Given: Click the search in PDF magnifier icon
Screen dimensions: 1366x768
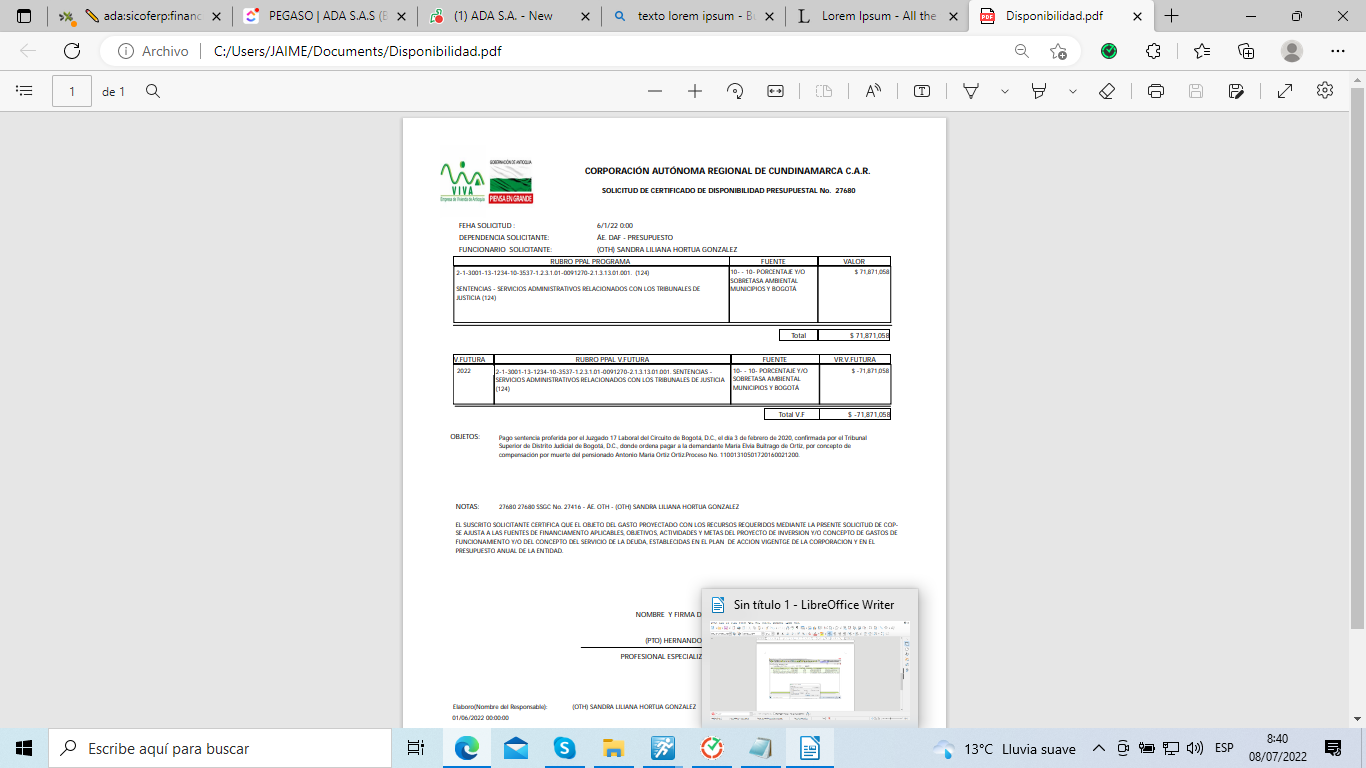Looking at the screenshot, I should click(x=153, y=91).
